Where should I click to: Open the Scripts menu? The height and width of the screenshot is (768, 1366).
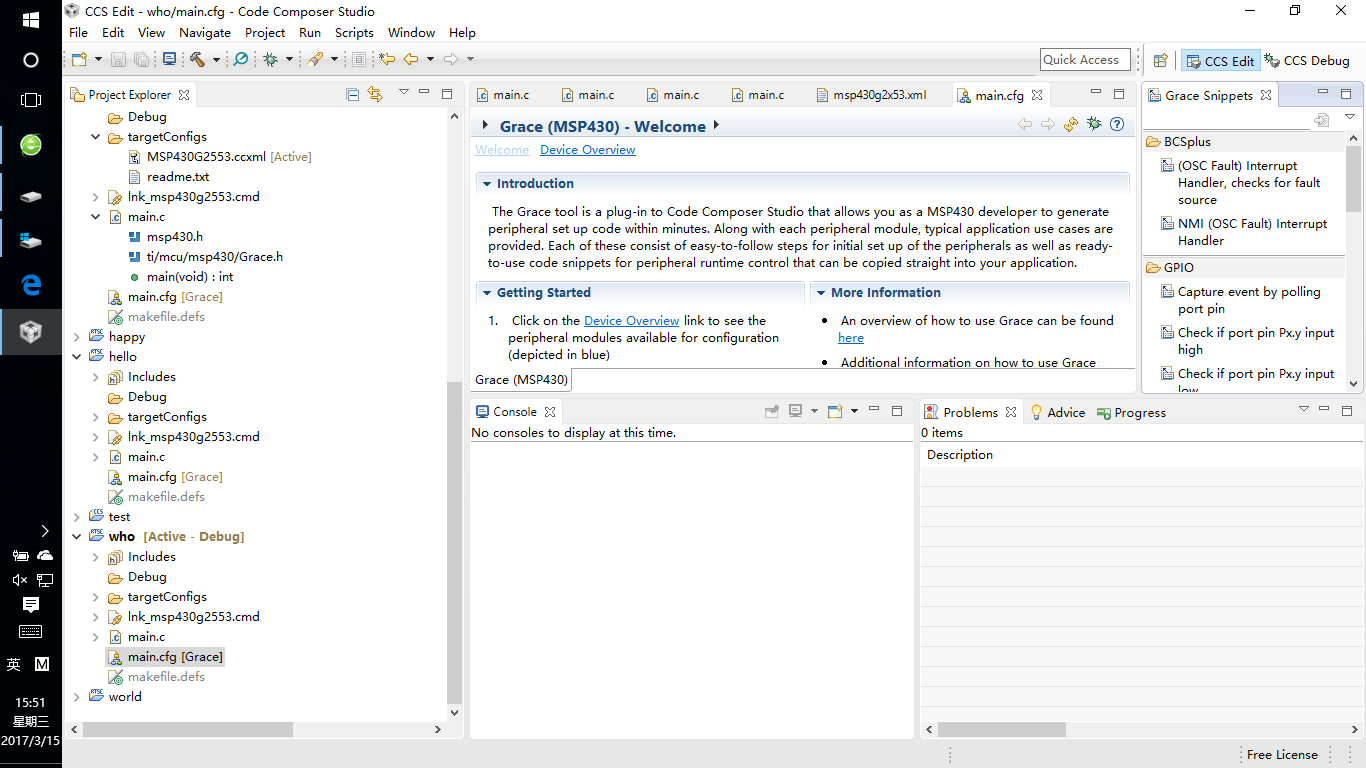[354, 33]
